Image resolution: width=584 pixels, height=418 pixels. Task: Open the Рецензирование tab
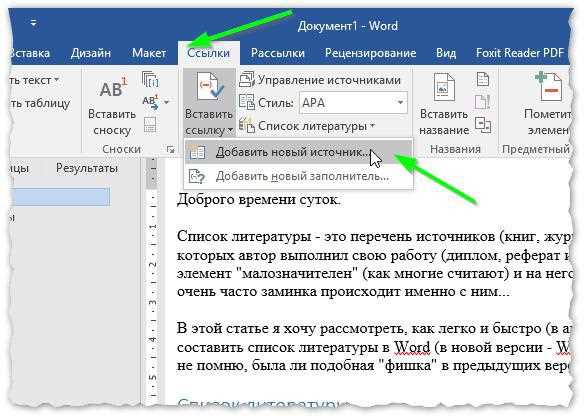(x=370, y=53)
